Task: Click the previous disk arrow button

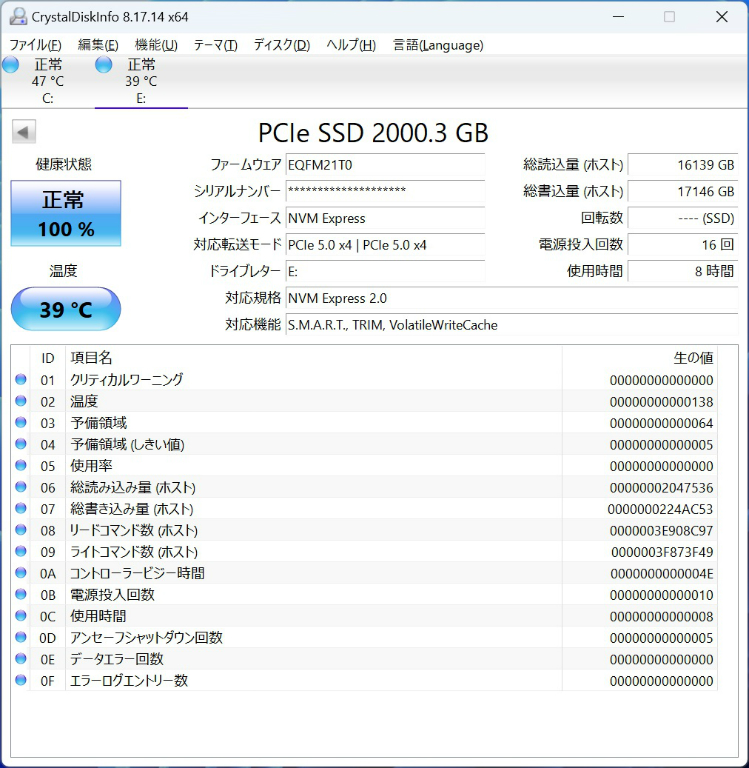Action: point(24,132)
